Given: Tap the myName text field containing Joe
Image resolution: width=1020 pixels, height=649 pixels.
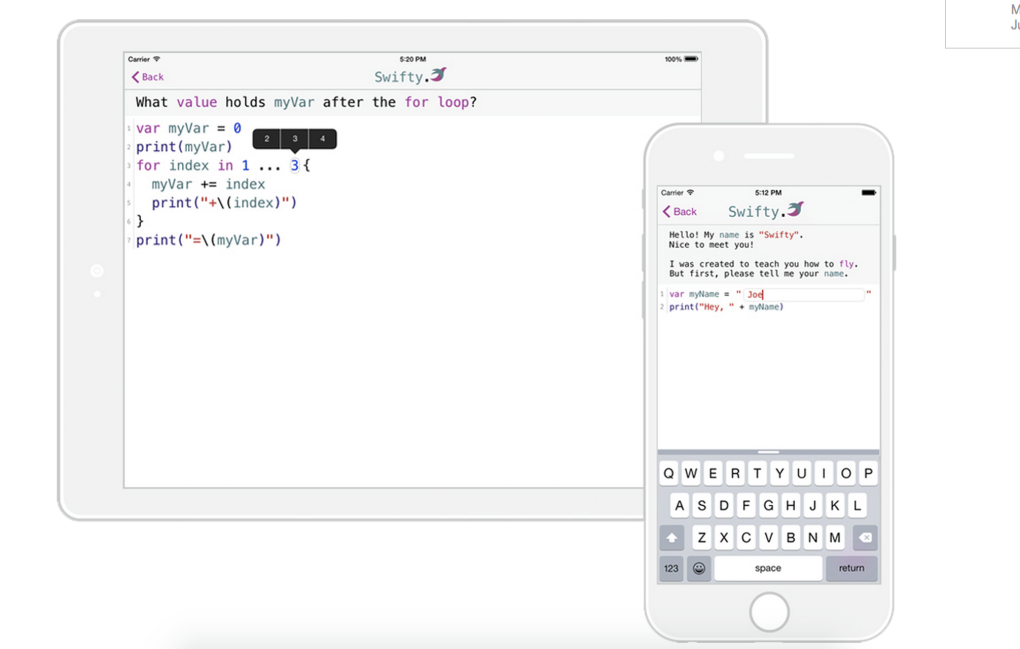Looking at the screenshot, I should click(803, 294).
